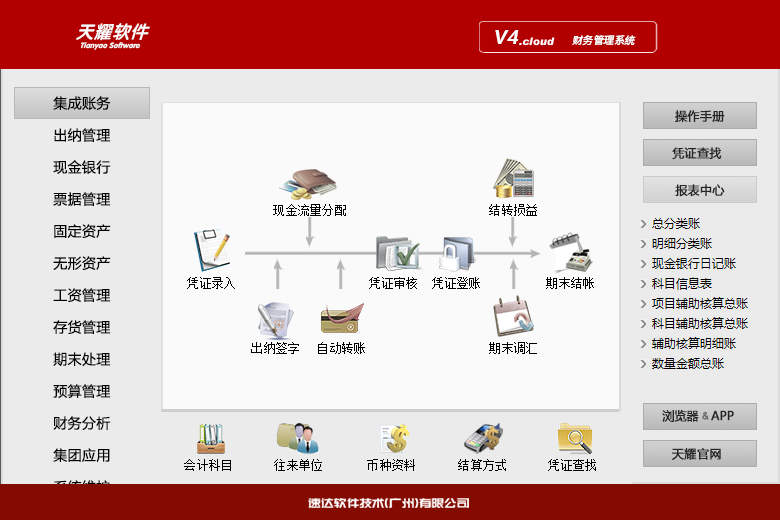This screenshot has width=780, height=520.
Task: Click the 往来单位 contacts icon
Action: [x=297, y=438]
